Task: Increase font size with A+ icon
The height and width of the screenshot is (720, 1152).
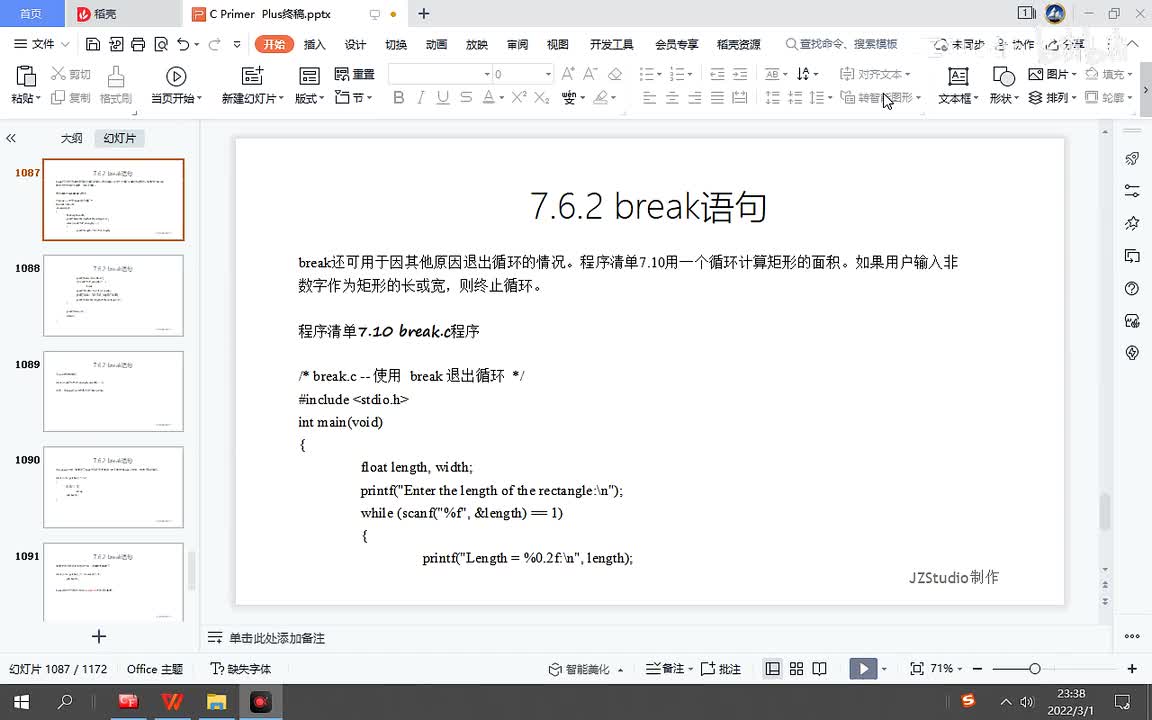Action: (x=568, y=73)
